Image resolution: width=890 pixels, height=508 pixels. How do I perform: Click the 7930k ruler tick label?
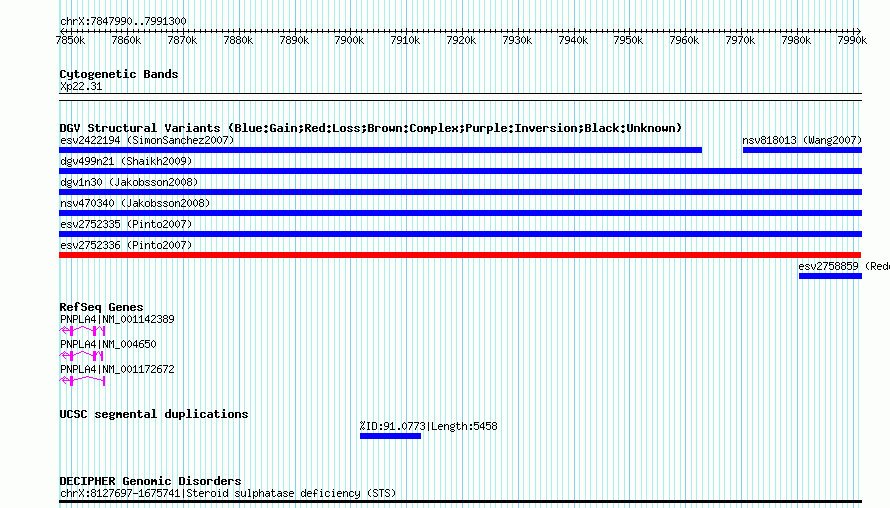point(517,40)
